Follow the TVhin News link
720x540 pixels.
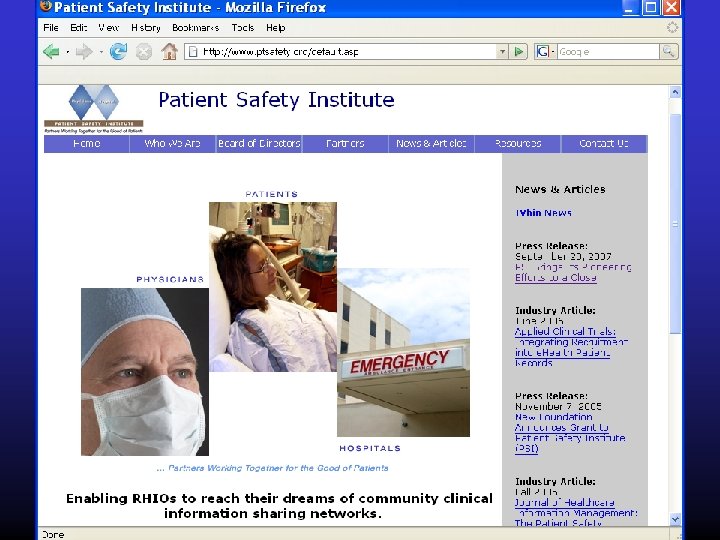543,213
